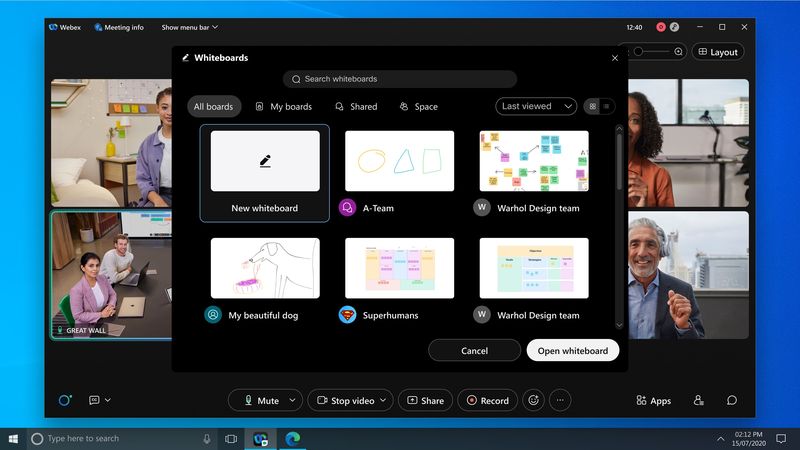Viewport: 800px width, 450px height.
Task: Expand the Last viewed sort dropdown
Action: [536, 106]
